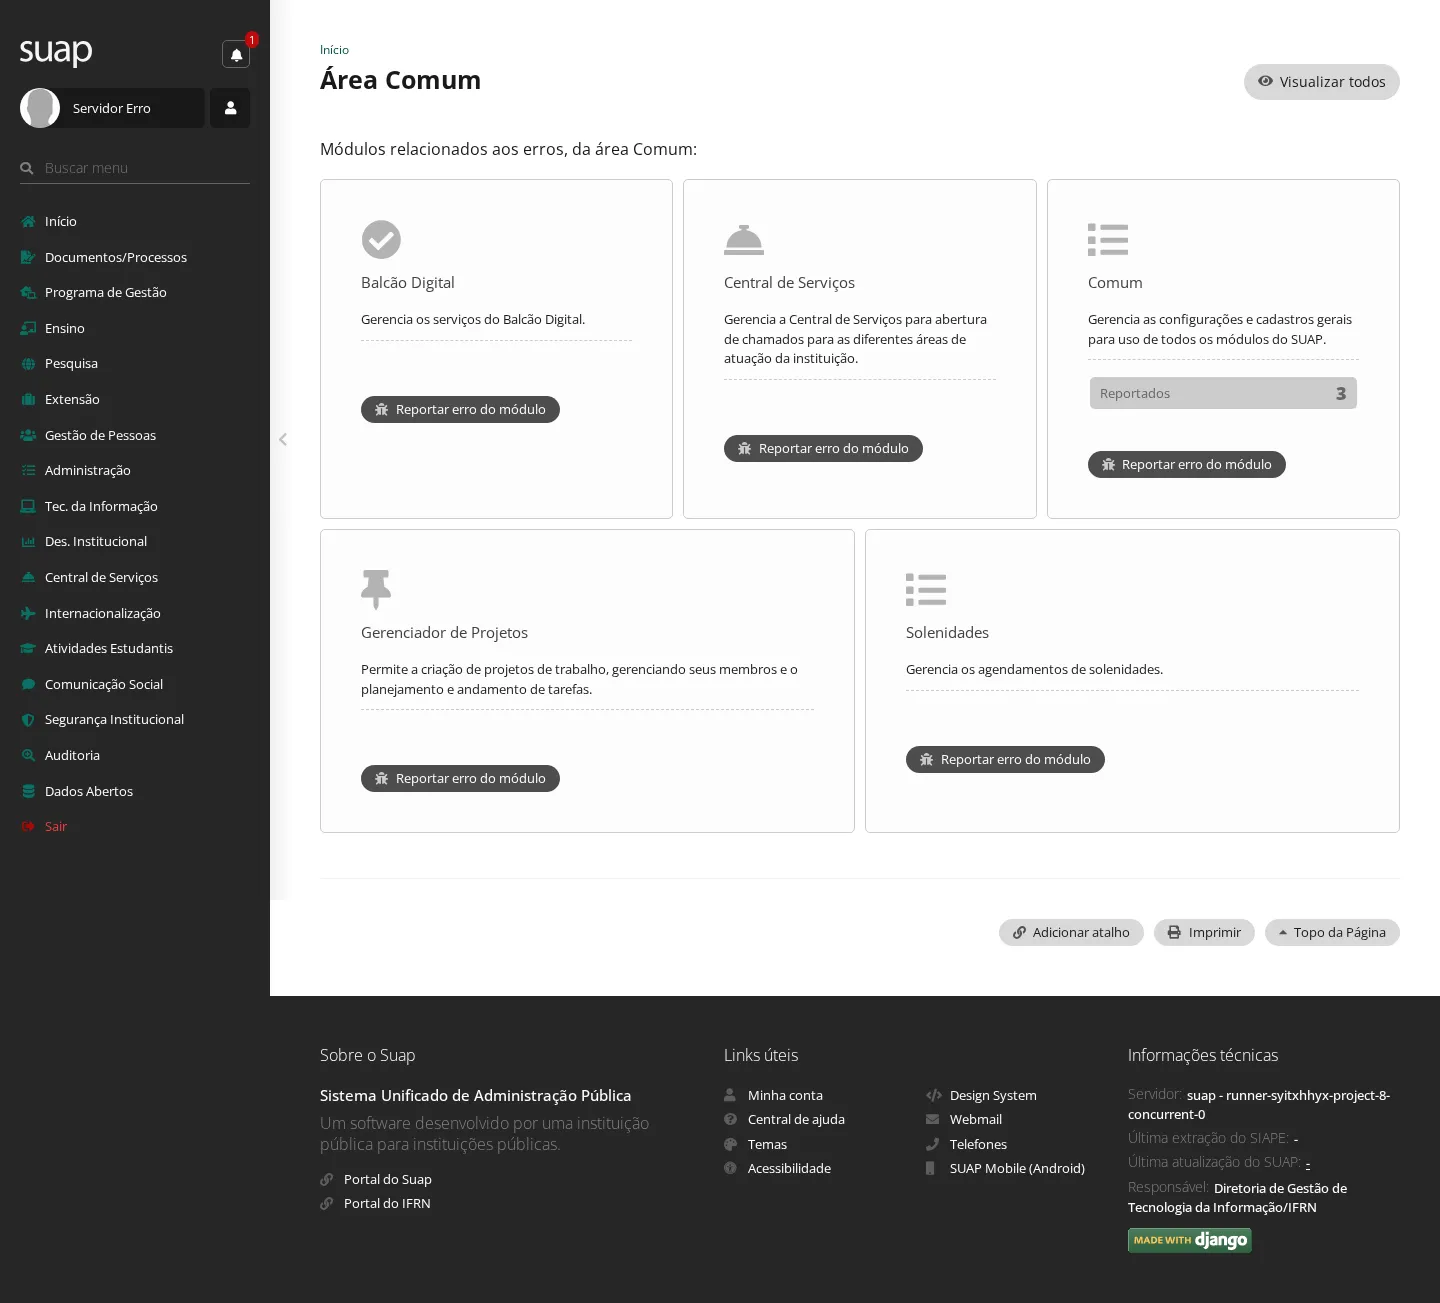Image resolution: width=1440 pixels, height=1303 pixels.
Task: Report an error for Gerenciador de Projetos
Action: pyautogui.click(x=460, y=778)
